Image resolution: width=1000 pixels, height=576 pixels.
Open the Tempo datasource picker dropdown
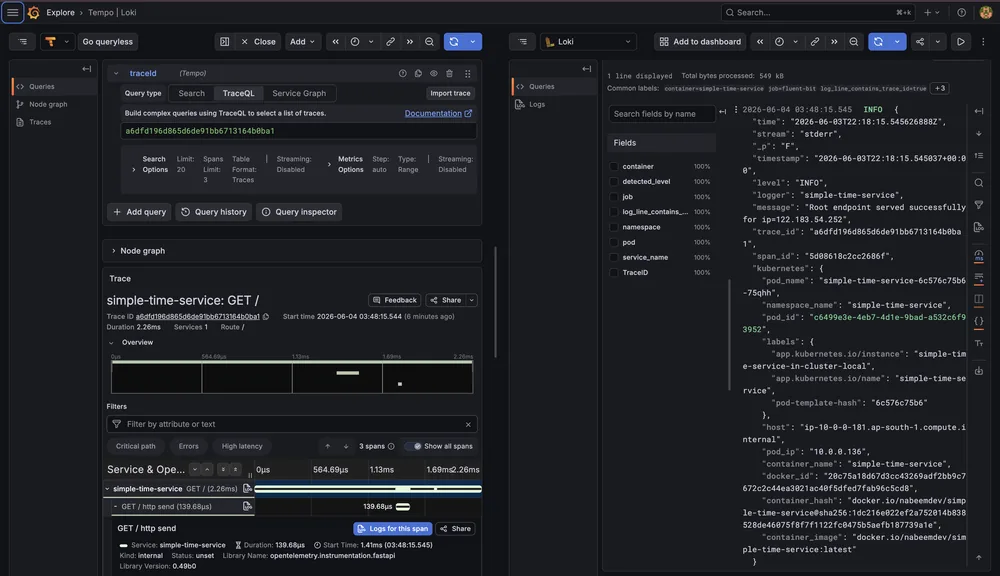coord(57,41)
